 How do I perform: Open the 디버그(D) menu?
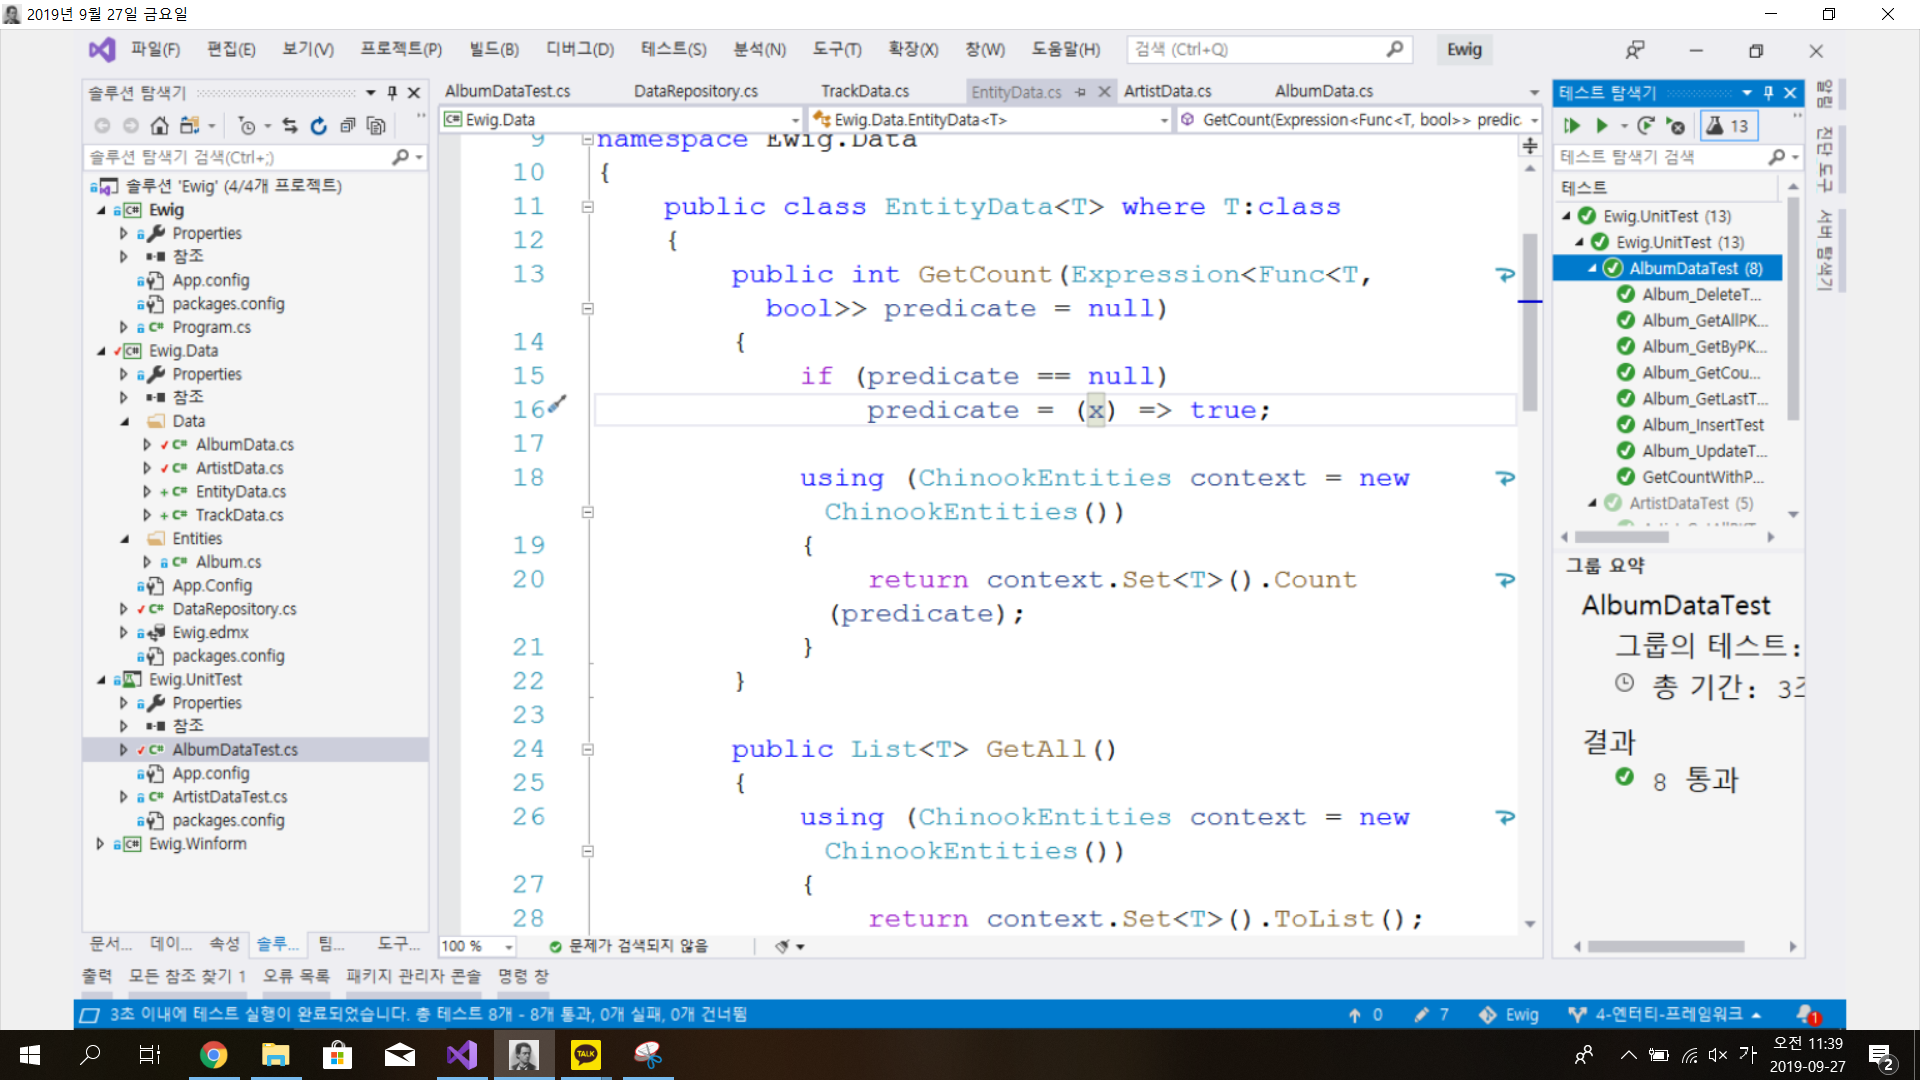[579, 50]
